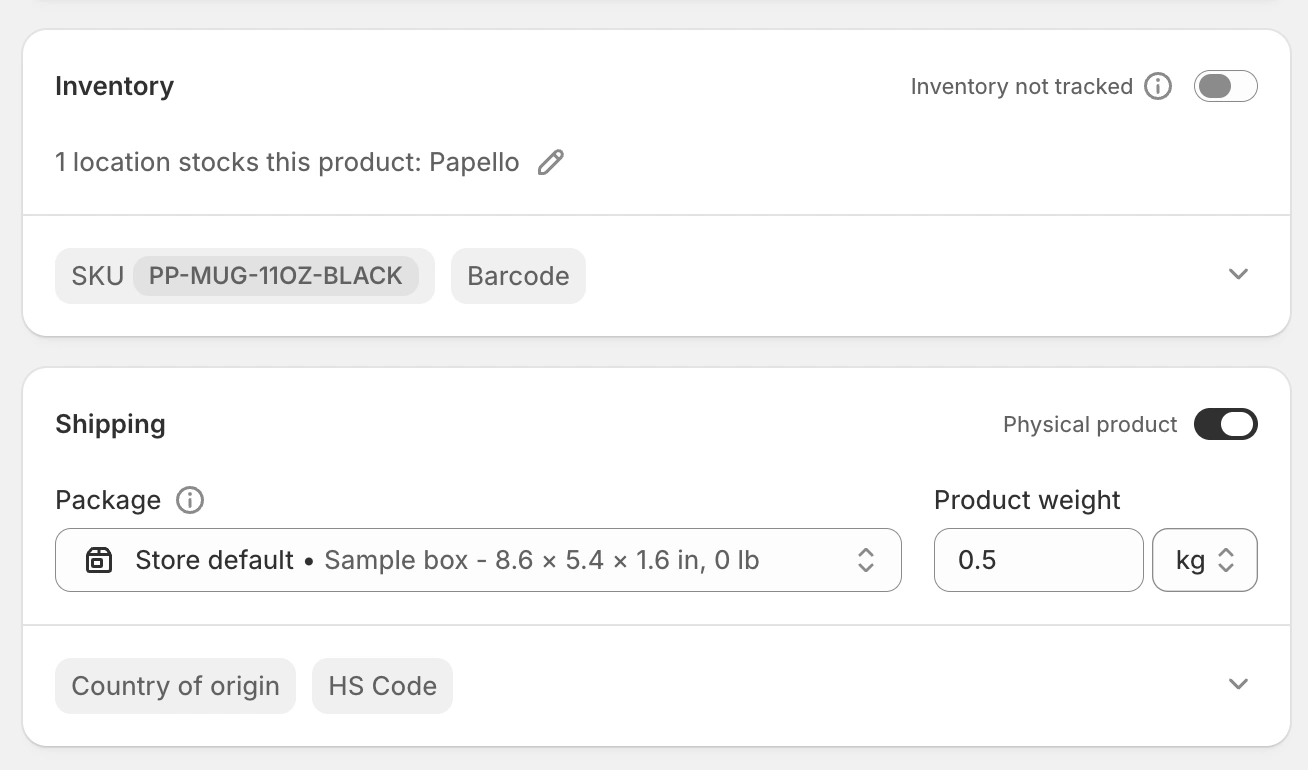
Task: Open the Package selection dropdown
Action: click(x=478, y=560)
